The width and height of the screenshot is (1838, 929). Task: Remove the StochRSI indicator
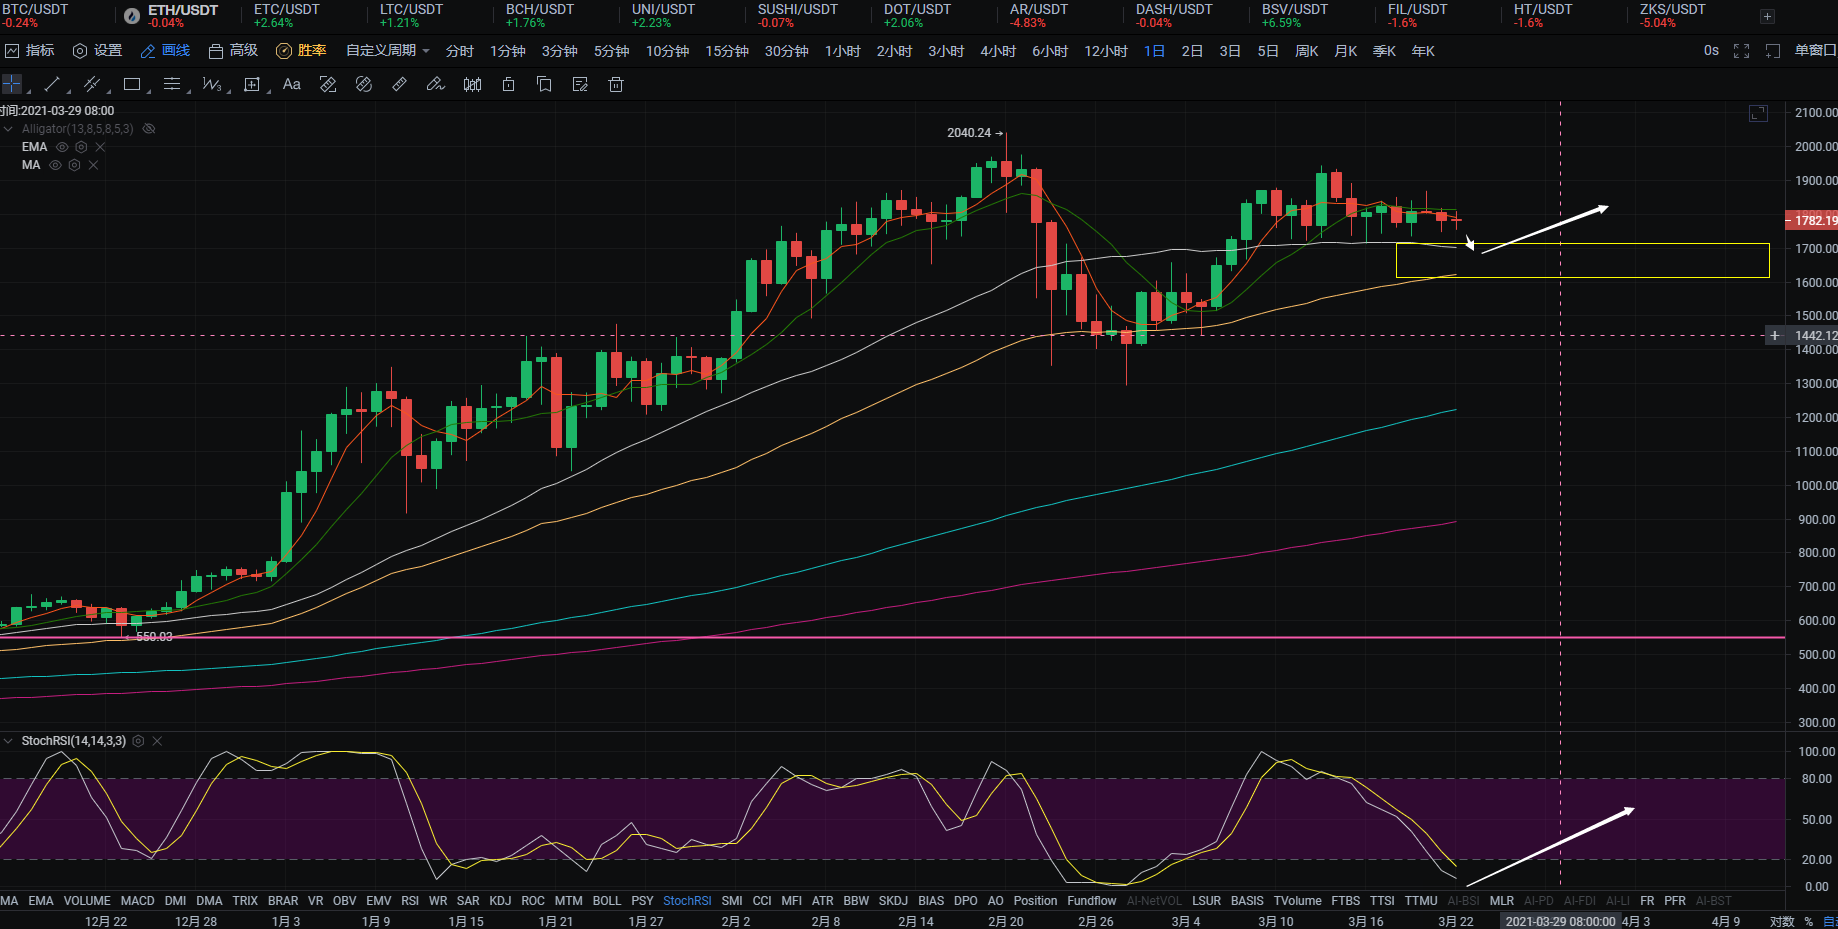click(157, 741)
